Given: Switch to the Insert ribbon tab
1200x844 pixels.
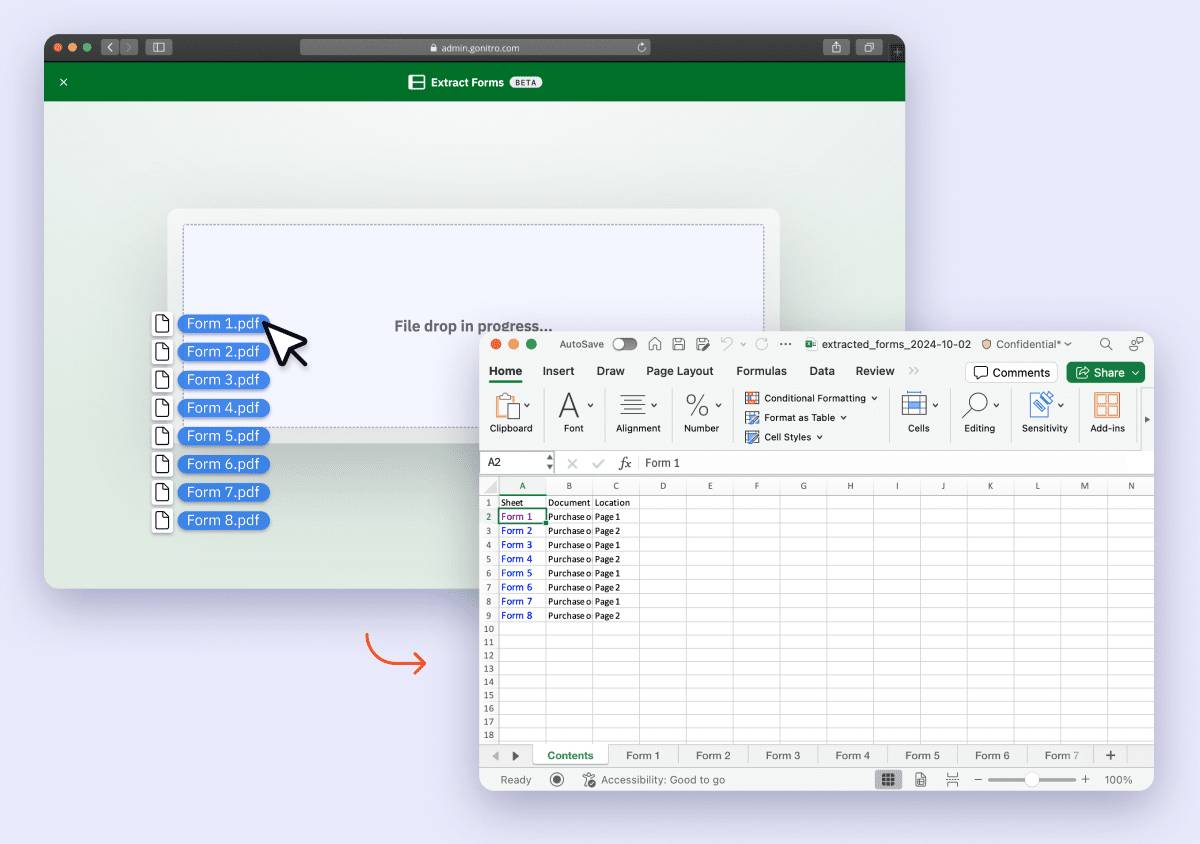Looking at the screenshot, I should pos(558,371).
